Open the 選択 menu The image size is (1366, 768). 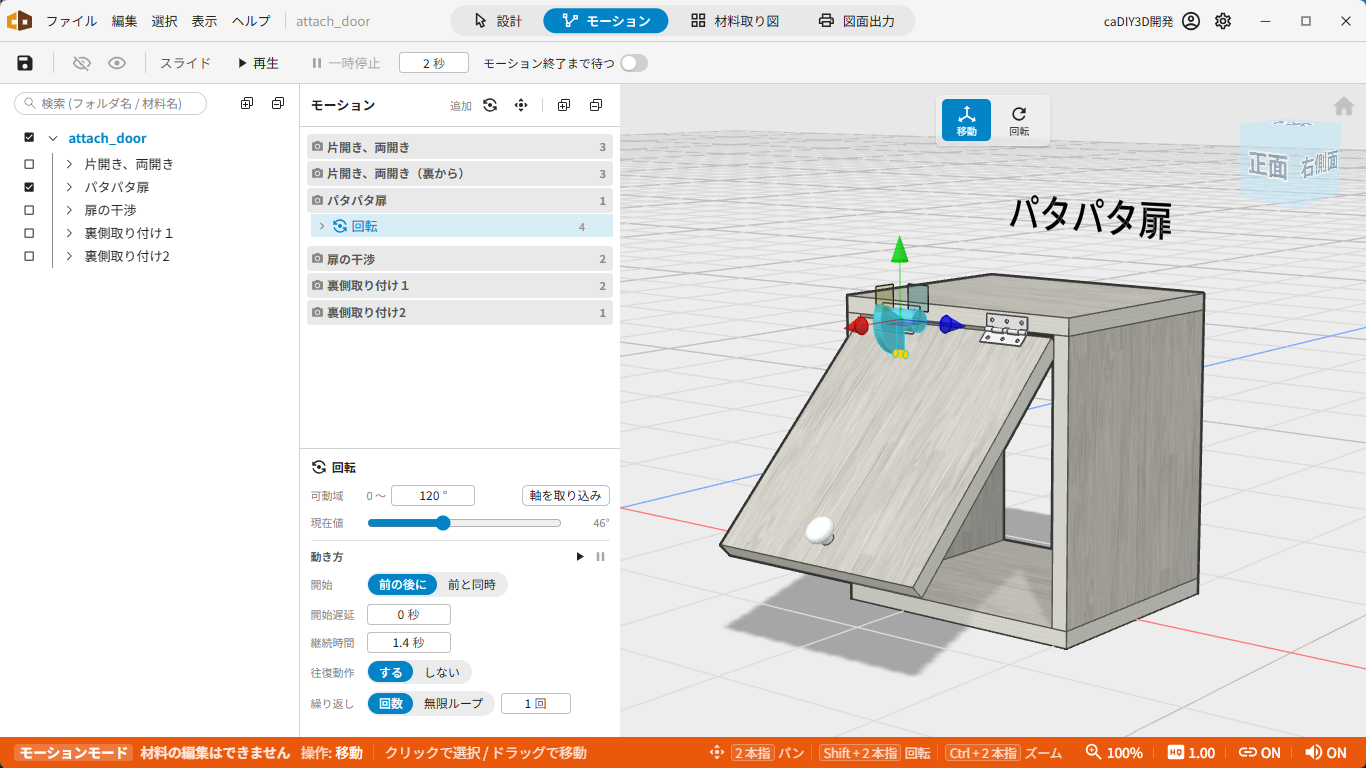click(165, 21)
